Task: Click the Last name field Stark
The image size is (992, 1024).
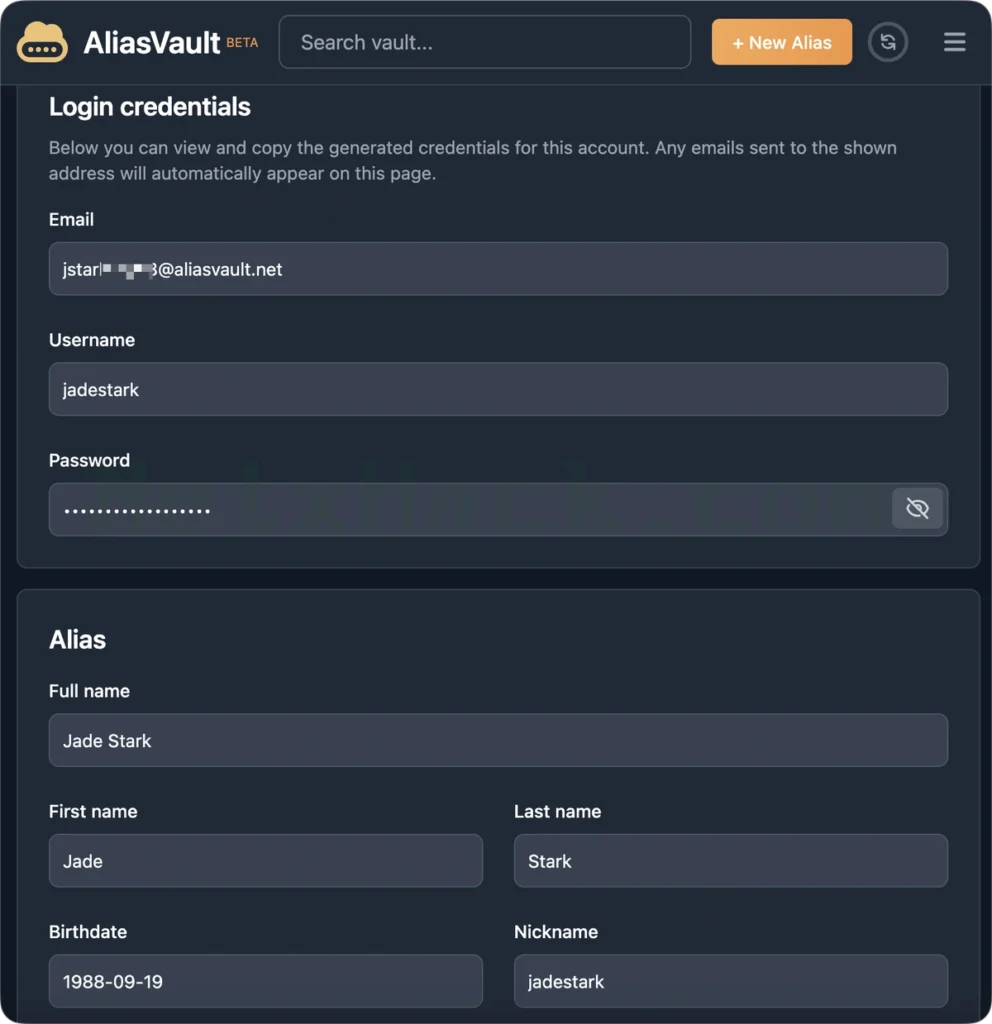Action: [x=731, y=861]
